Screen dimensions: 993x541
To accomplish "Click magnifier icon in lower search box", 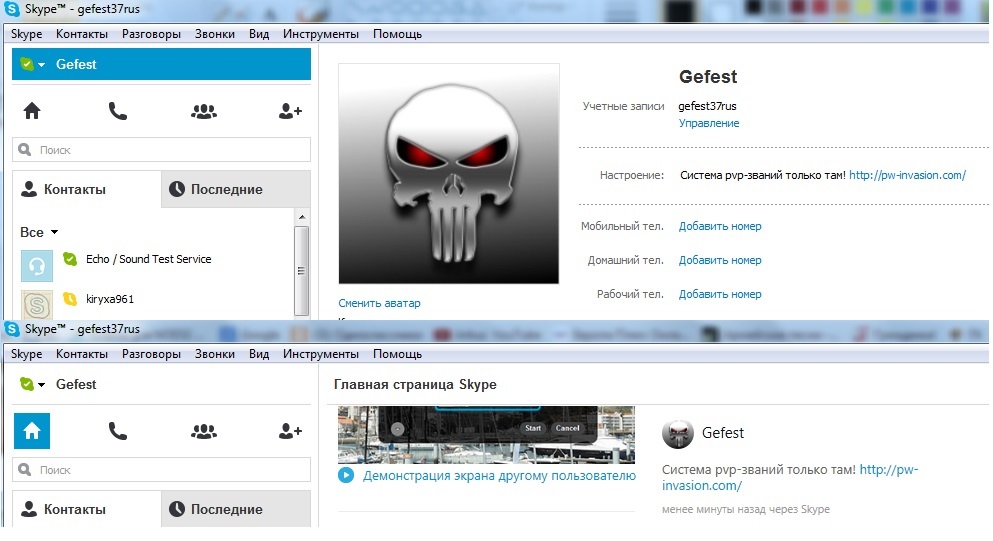I will click(x=25, y=469).
